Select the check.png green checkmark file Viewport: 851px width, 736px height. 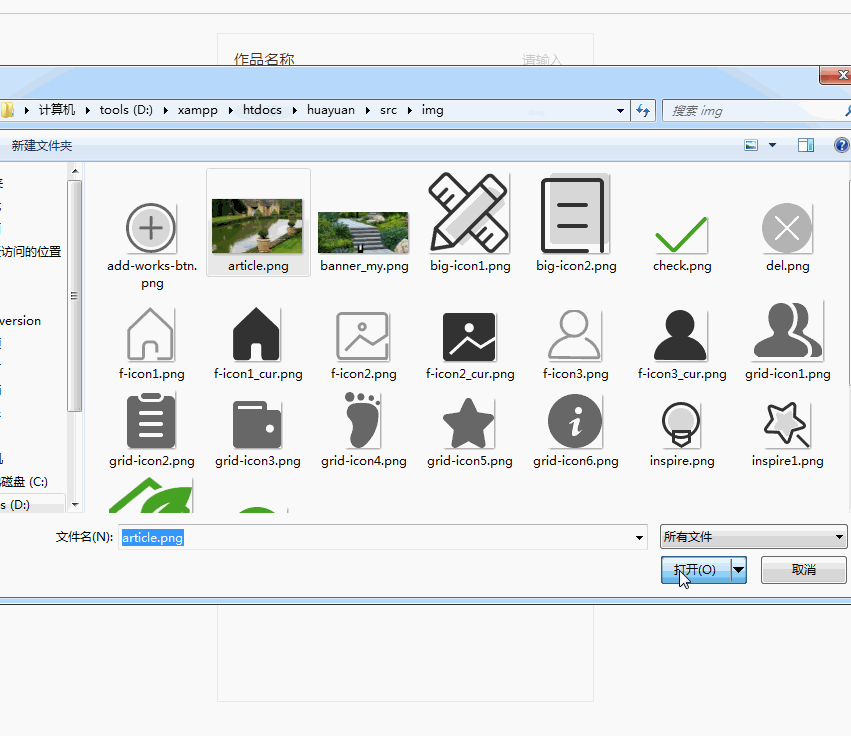682,232
